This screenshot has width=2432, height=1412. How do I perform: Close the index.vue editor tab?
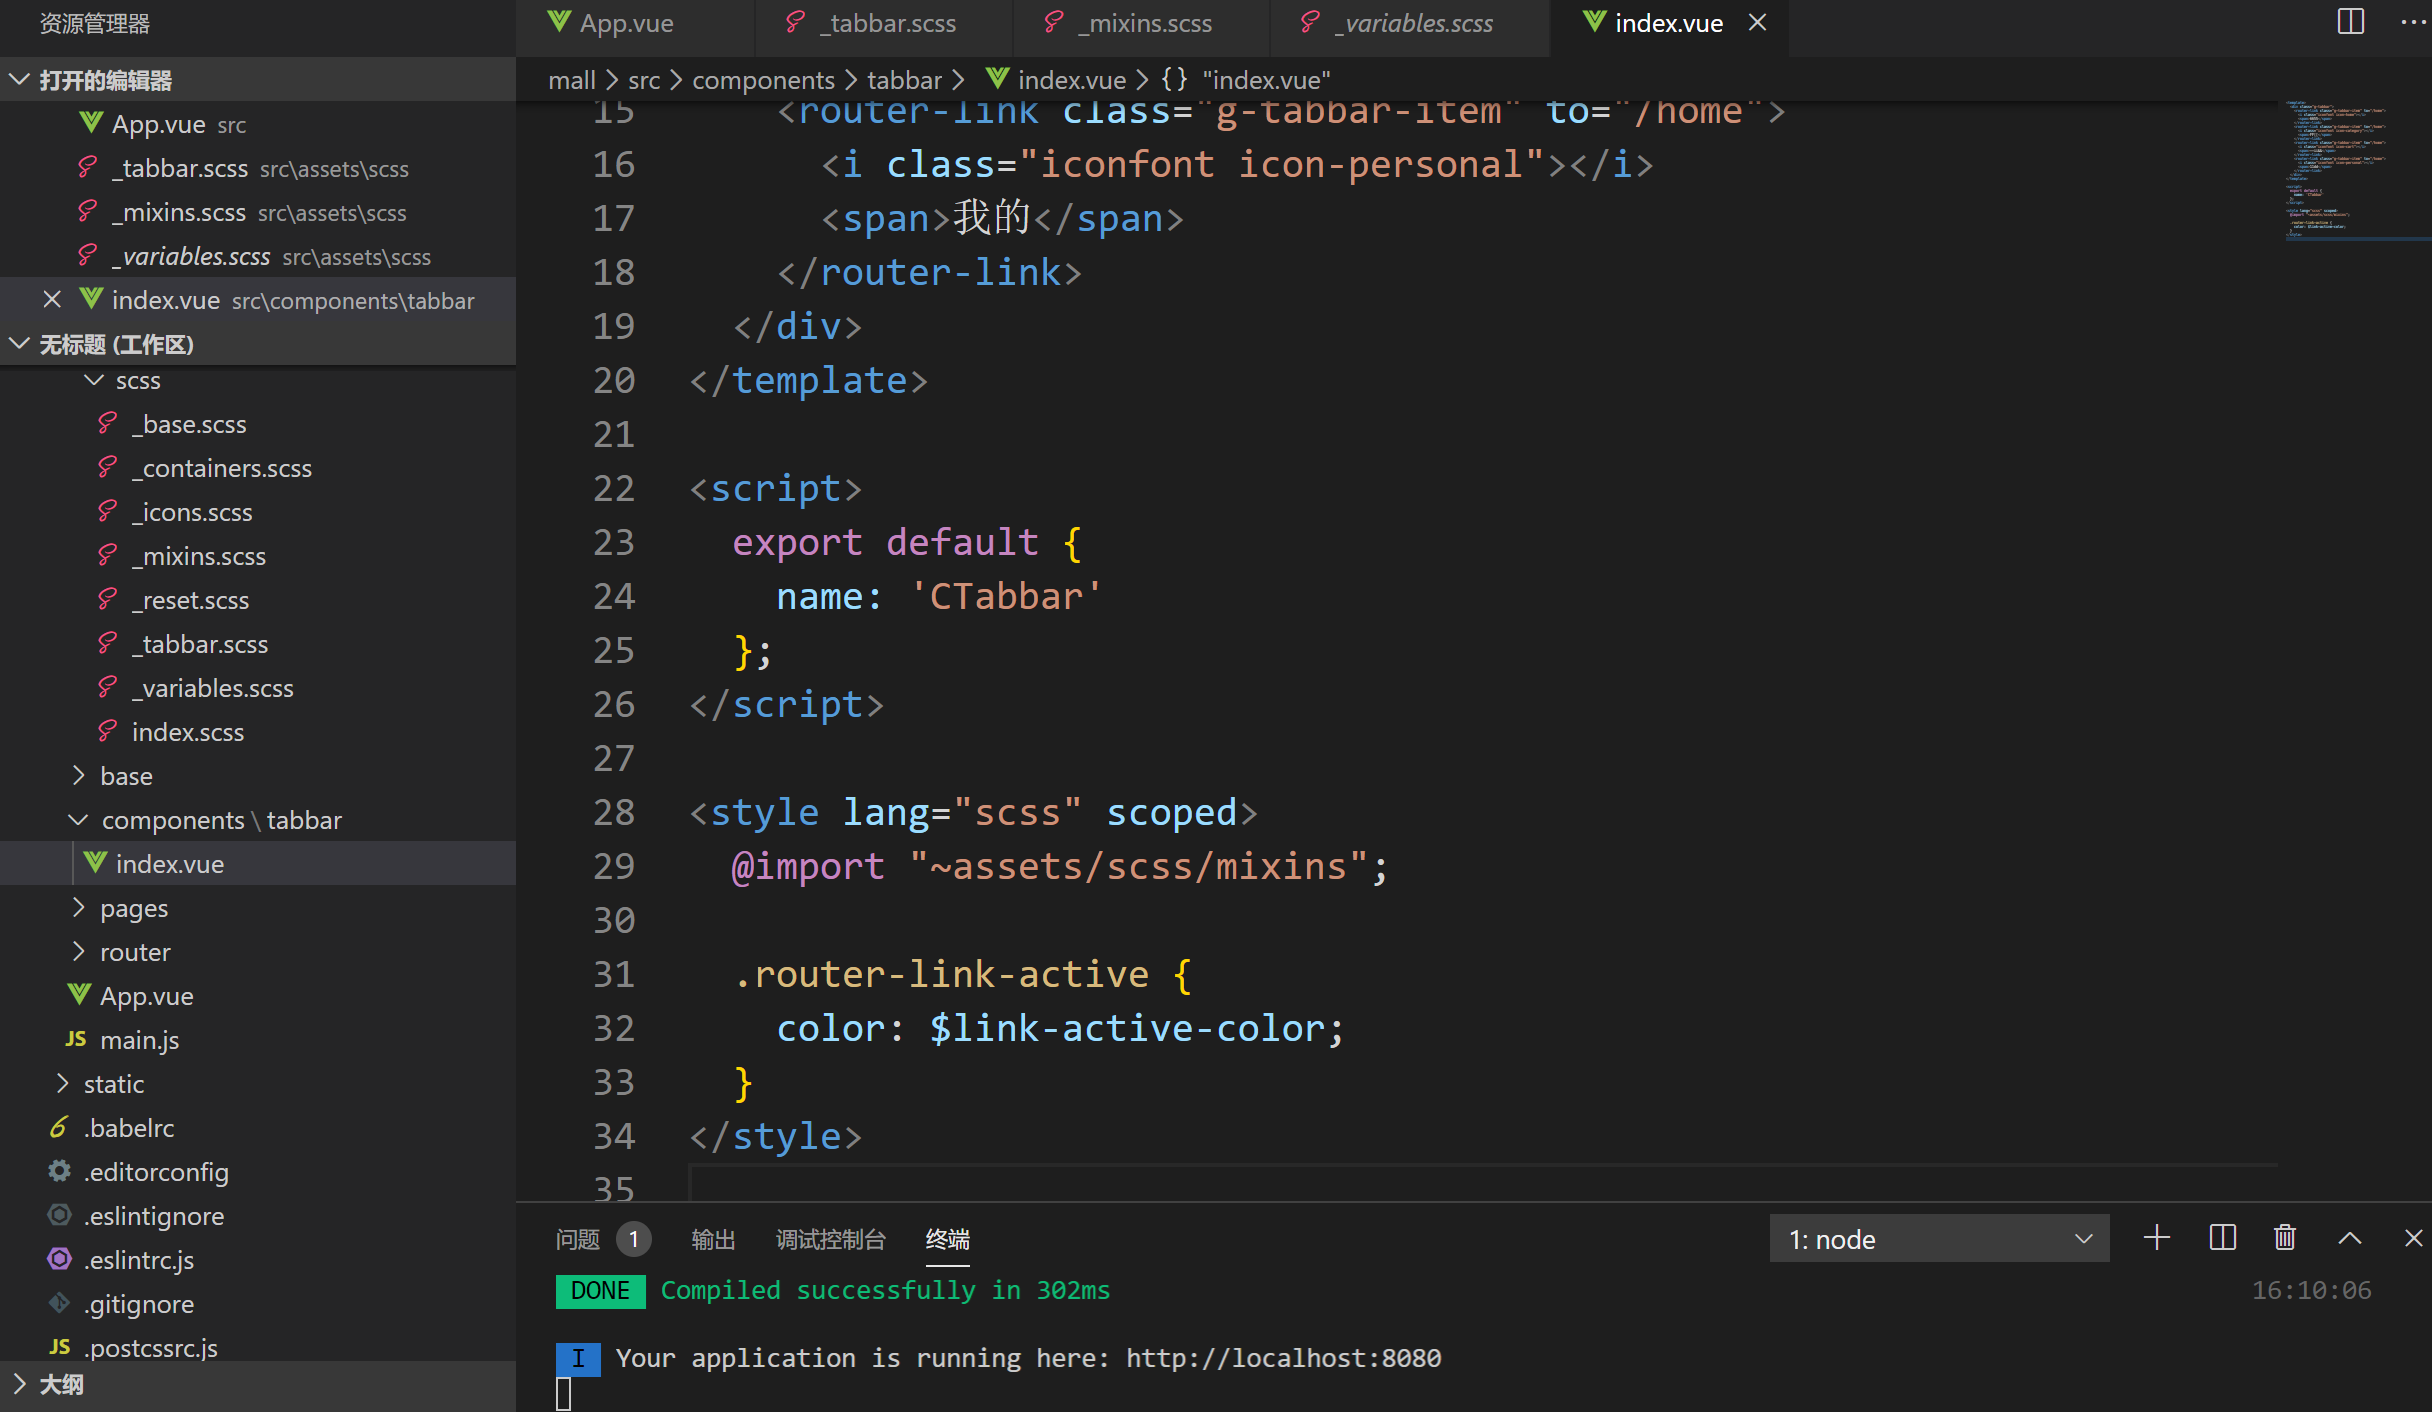1757,22
